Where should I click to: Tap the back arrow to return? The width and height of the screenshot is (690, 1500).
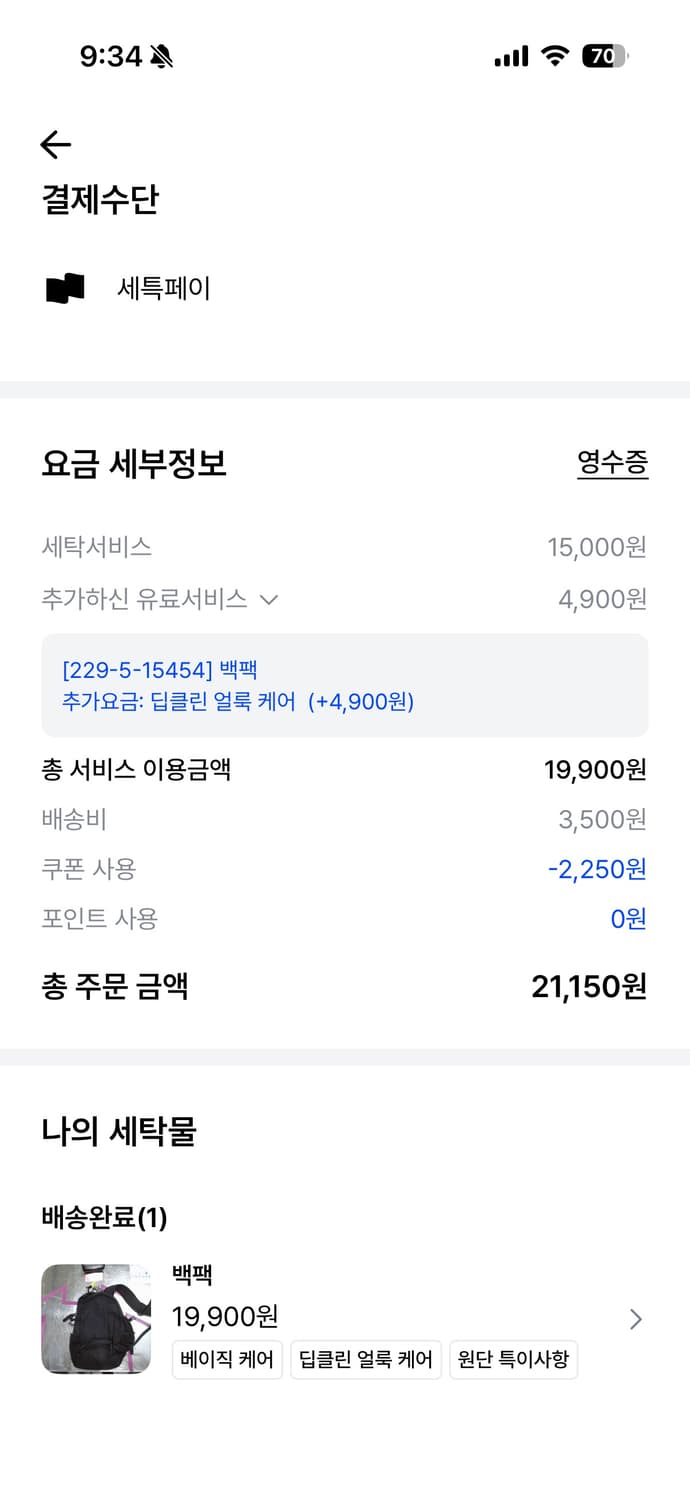click(x=56, y=145)
